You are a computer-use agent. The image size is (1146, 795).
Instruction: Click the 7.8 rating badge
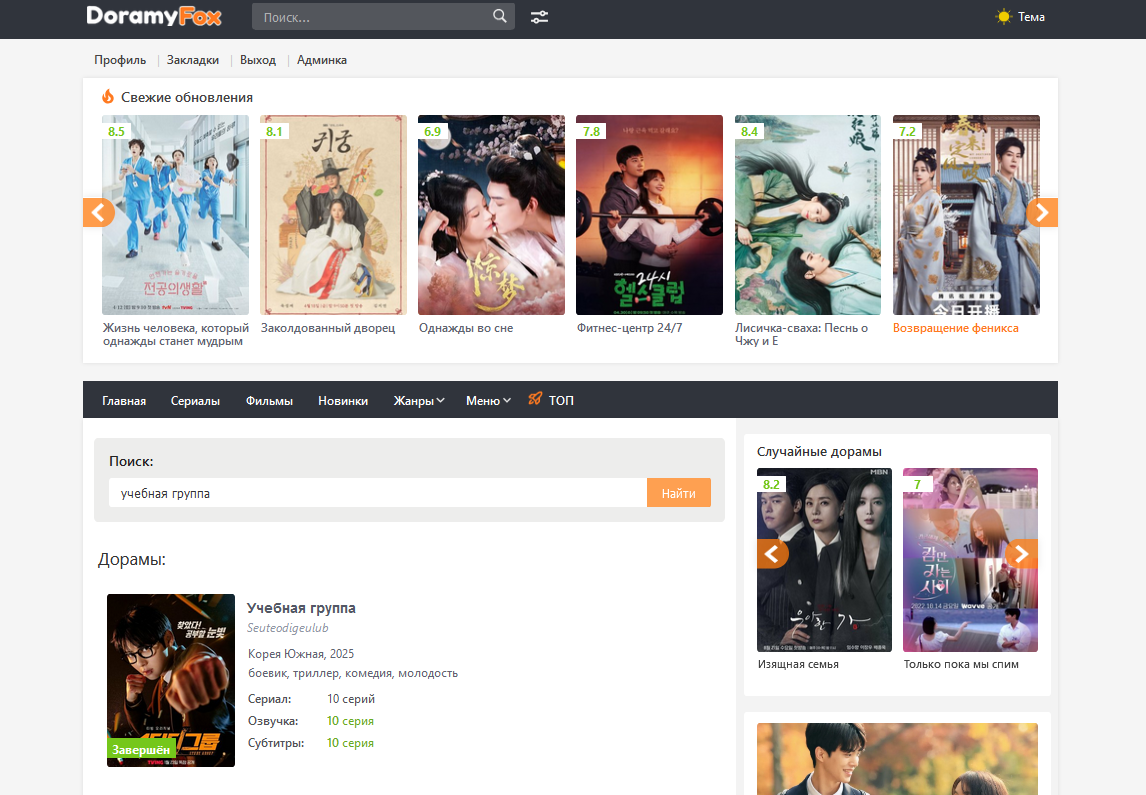tap(591, 132)
